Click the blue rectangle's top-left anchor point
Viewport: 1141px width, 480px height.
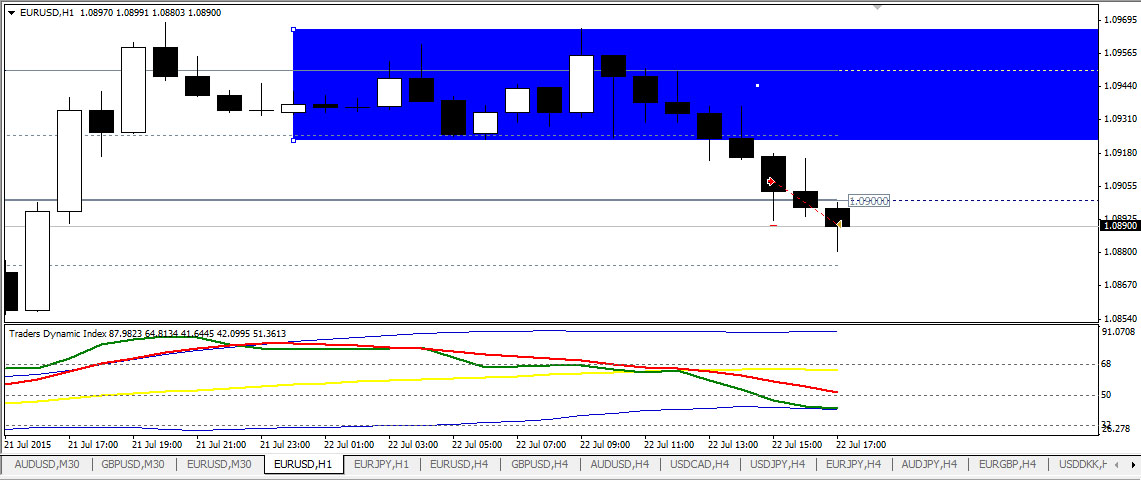[x=293, y=30]
